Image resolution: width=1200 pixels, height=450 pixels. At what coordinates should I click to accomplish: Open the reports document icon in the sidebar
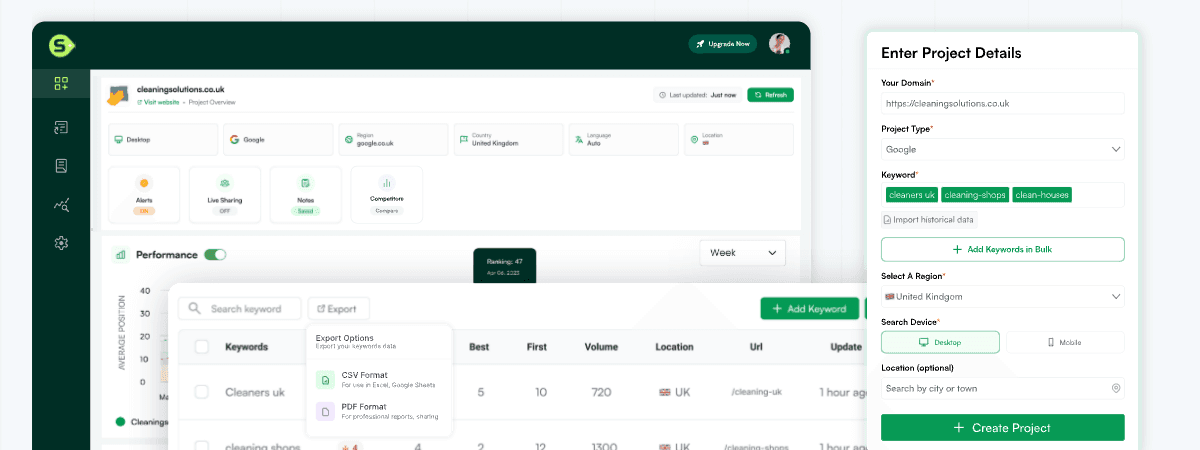click(x=61, y=166)
